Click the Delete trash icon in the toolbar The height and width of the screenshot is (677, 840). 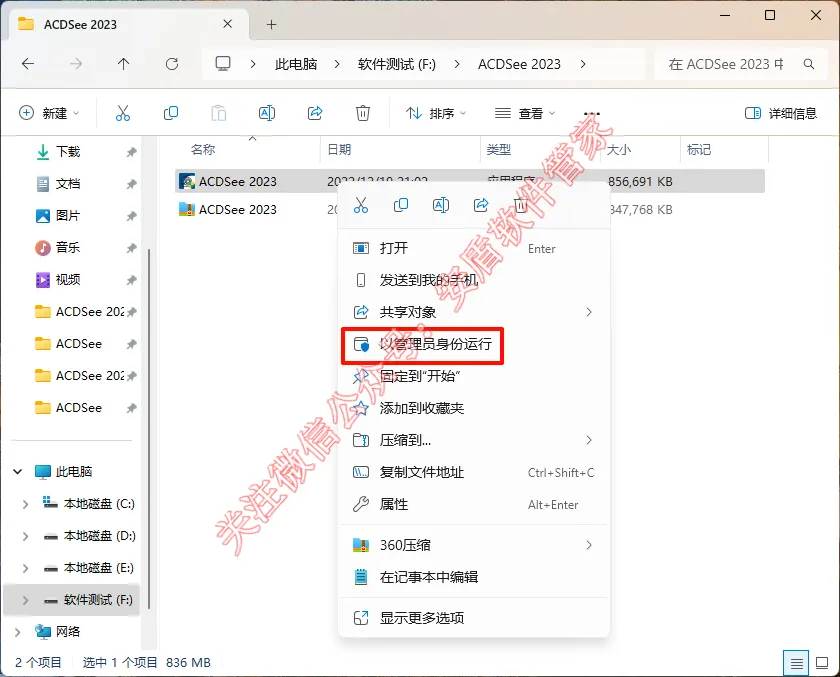coord(363,113)
